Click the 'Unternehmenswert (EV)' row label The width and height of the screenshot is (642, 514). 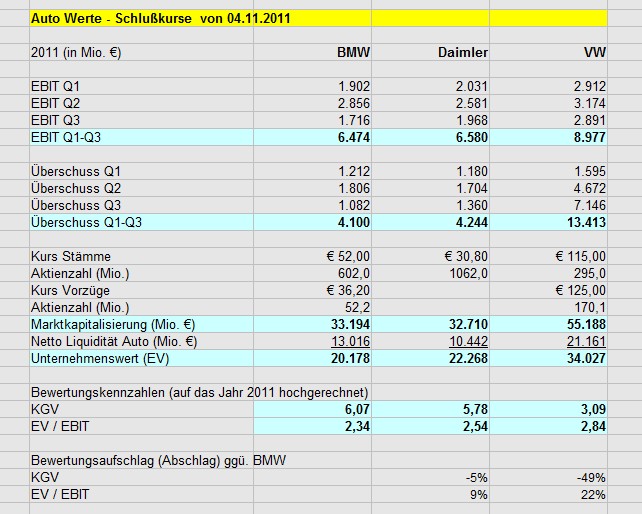(100, 358)
